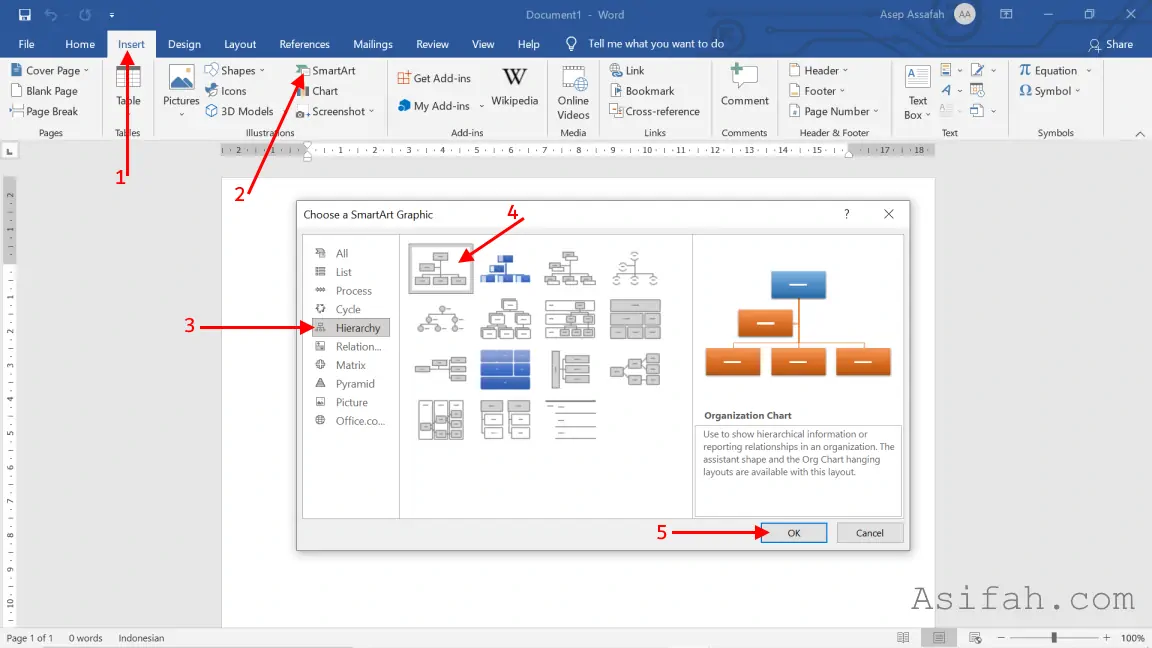Click the Share button
Viewport: 1152px width, 648px height.
pyautogui.click(x=1111, y=44)
